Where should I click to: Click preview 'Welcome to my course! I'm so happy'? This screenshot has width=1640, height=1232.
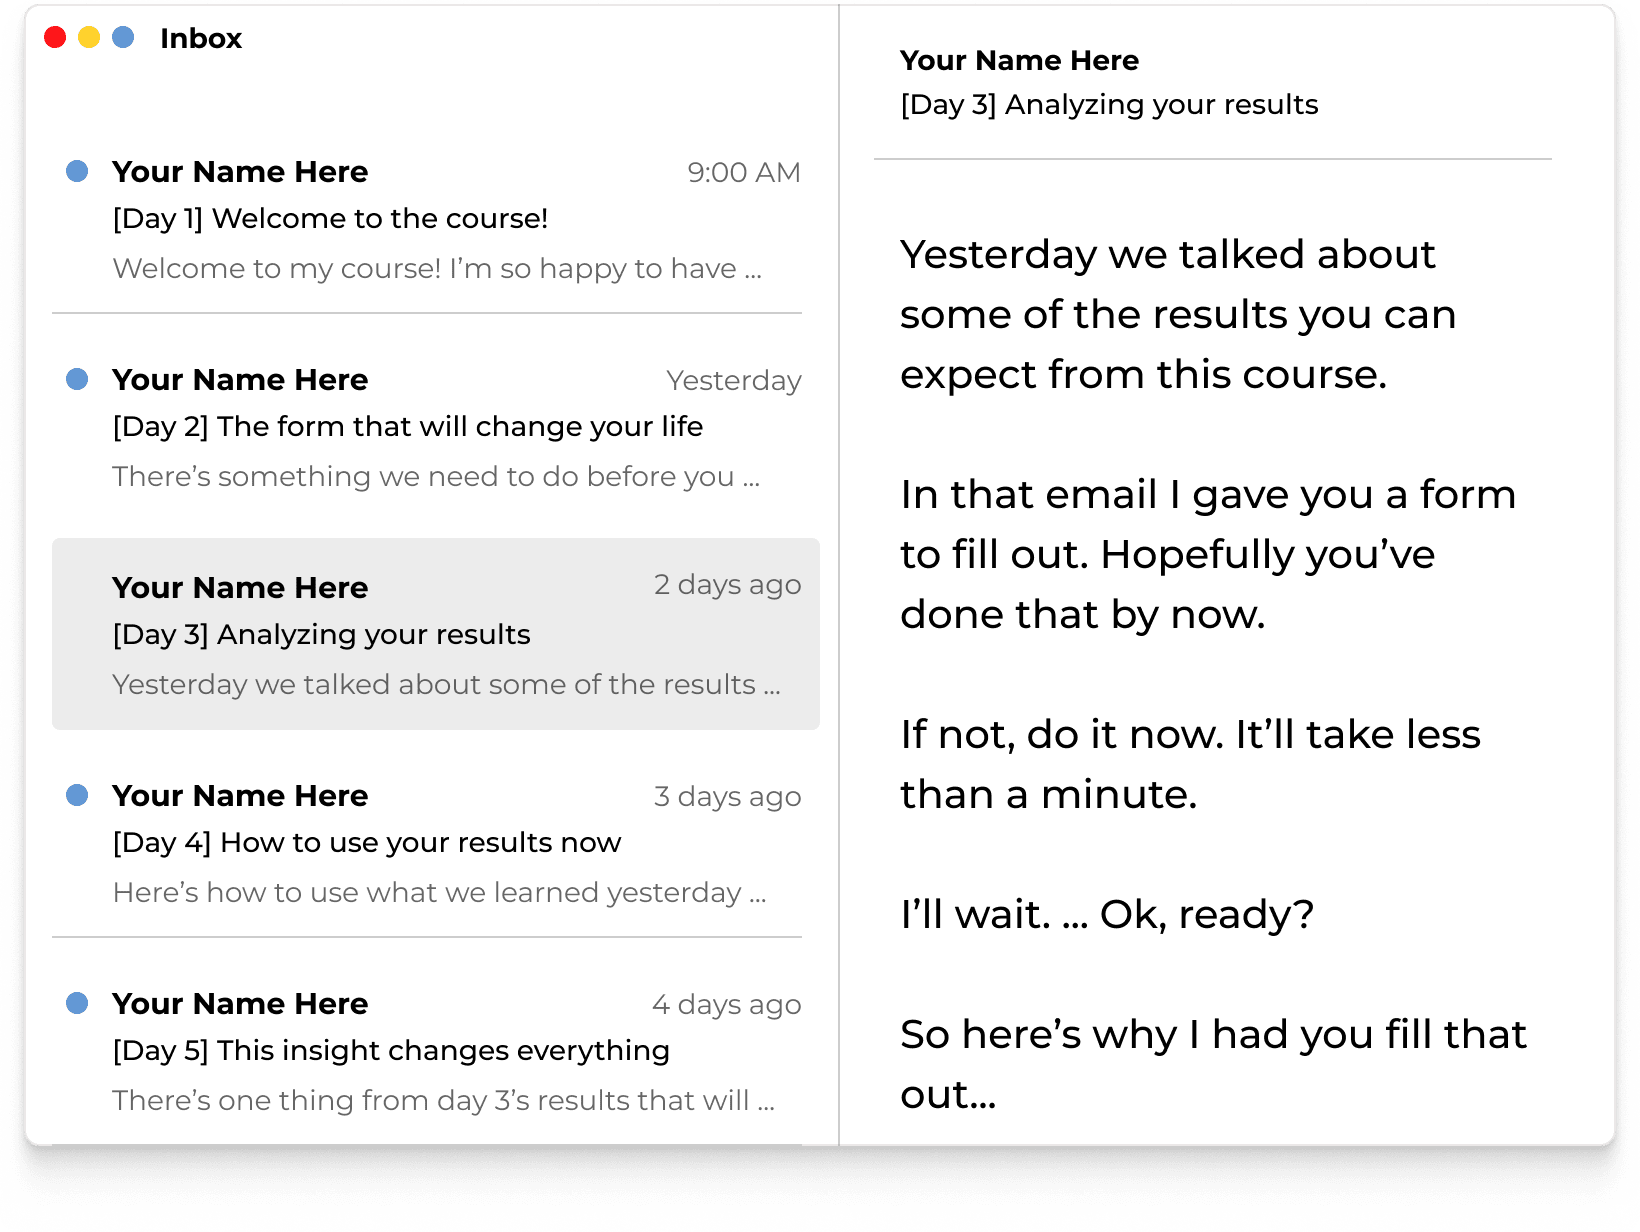437,268
